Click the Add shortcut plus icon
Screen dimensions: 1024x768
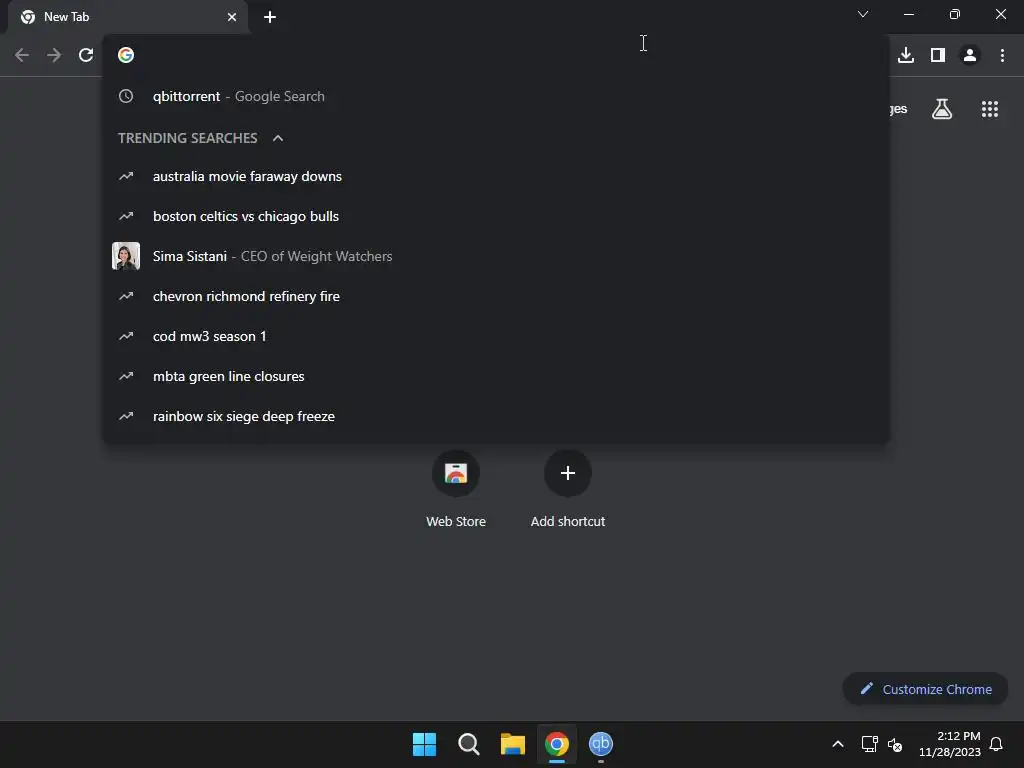point(568,473)
